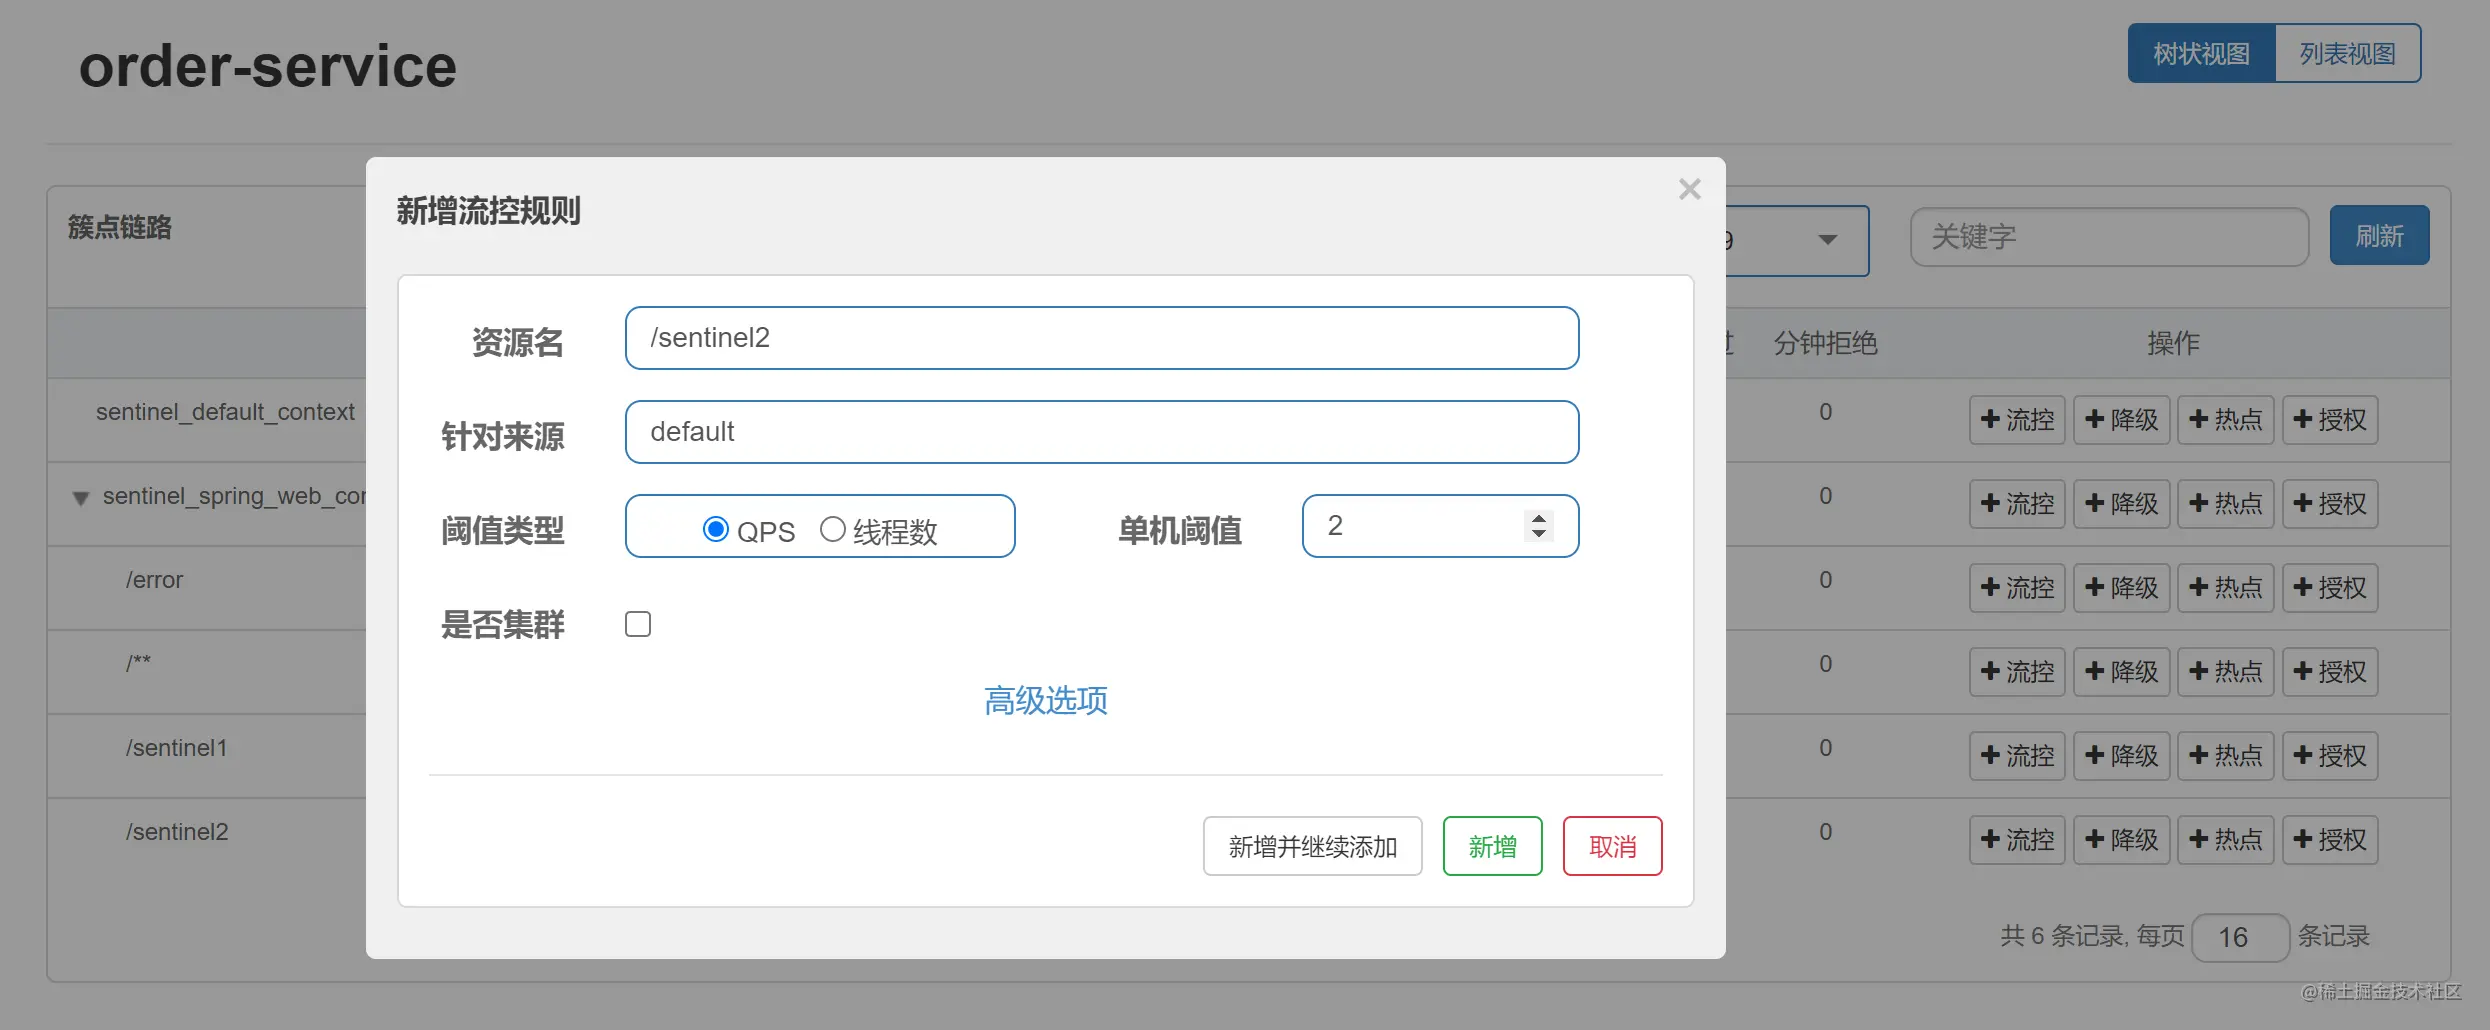This screenshot has width=2490, height=1030.
Task: Add 热点 rule for /sentinel1 row
Action: pos(2225,756)
